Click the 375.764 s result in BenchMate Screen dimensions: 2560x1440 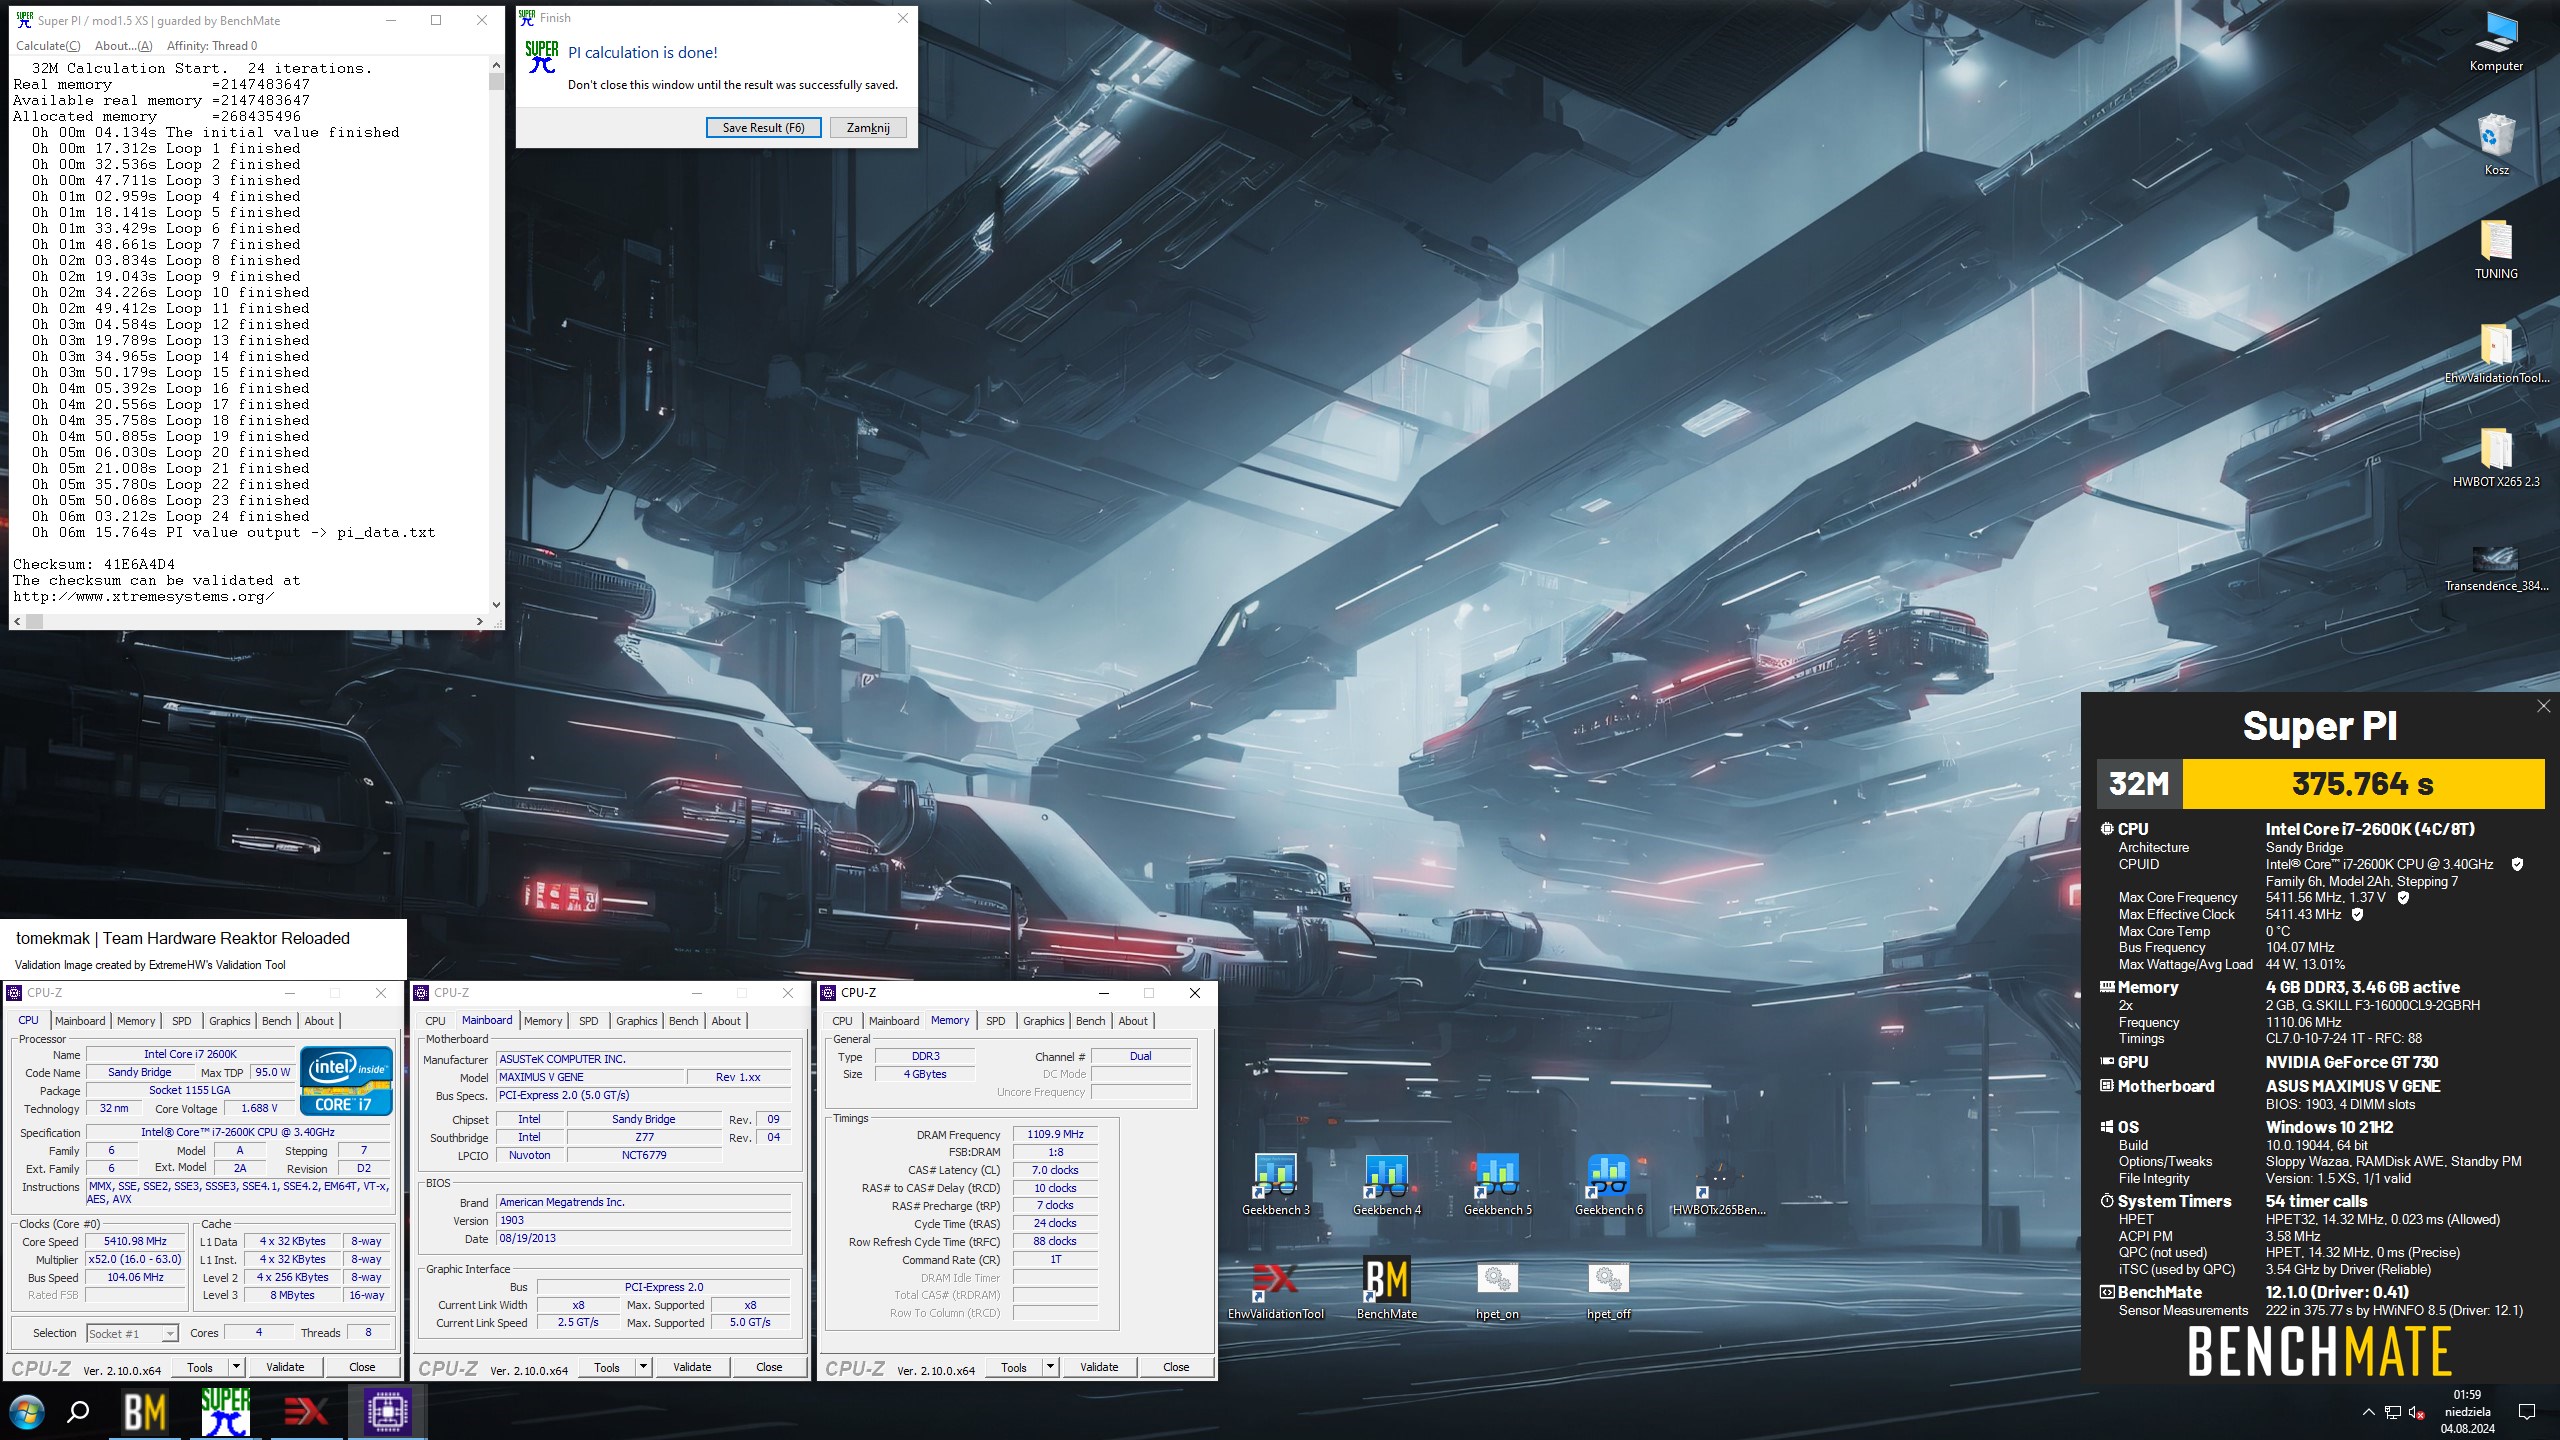[2362, 783]
